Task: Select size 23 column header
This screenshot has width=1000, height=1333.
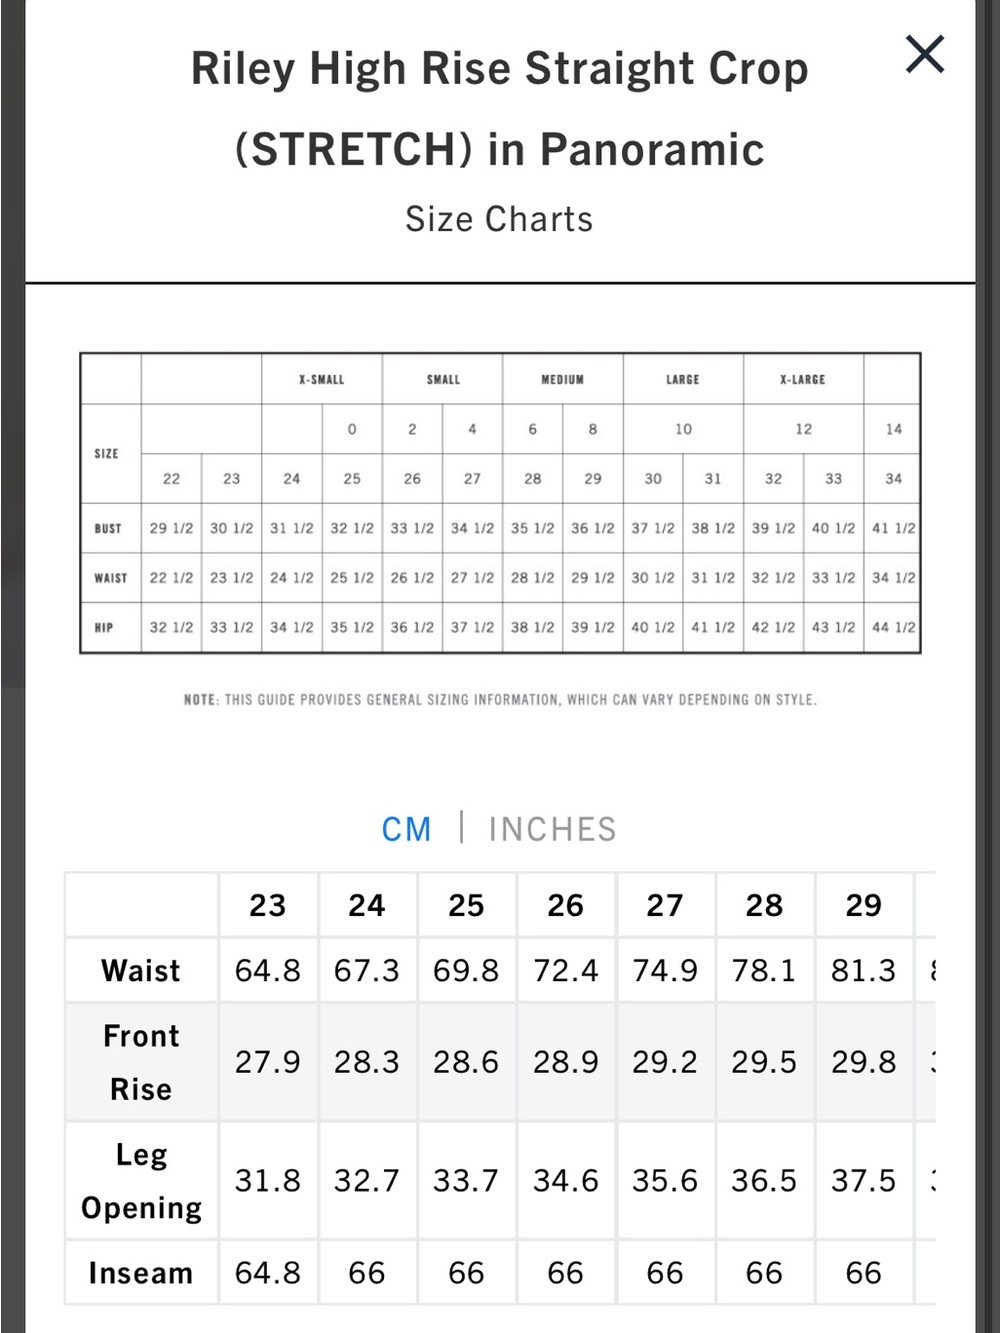Action: [x=268, y=905]
